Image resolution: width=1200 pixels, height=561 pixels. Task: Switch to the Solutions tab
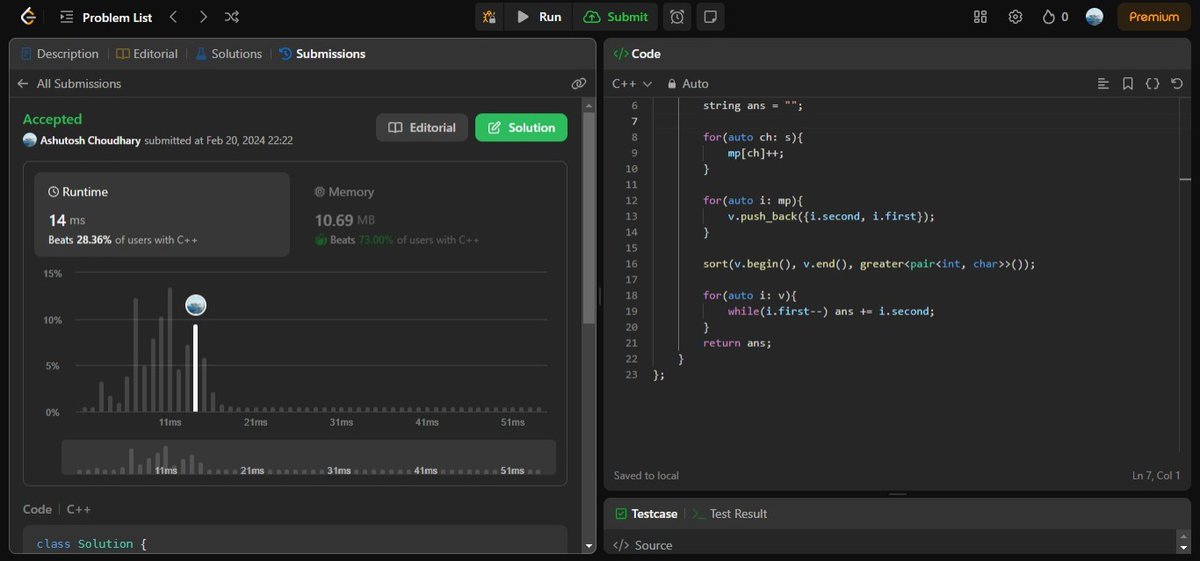(228, 54)
